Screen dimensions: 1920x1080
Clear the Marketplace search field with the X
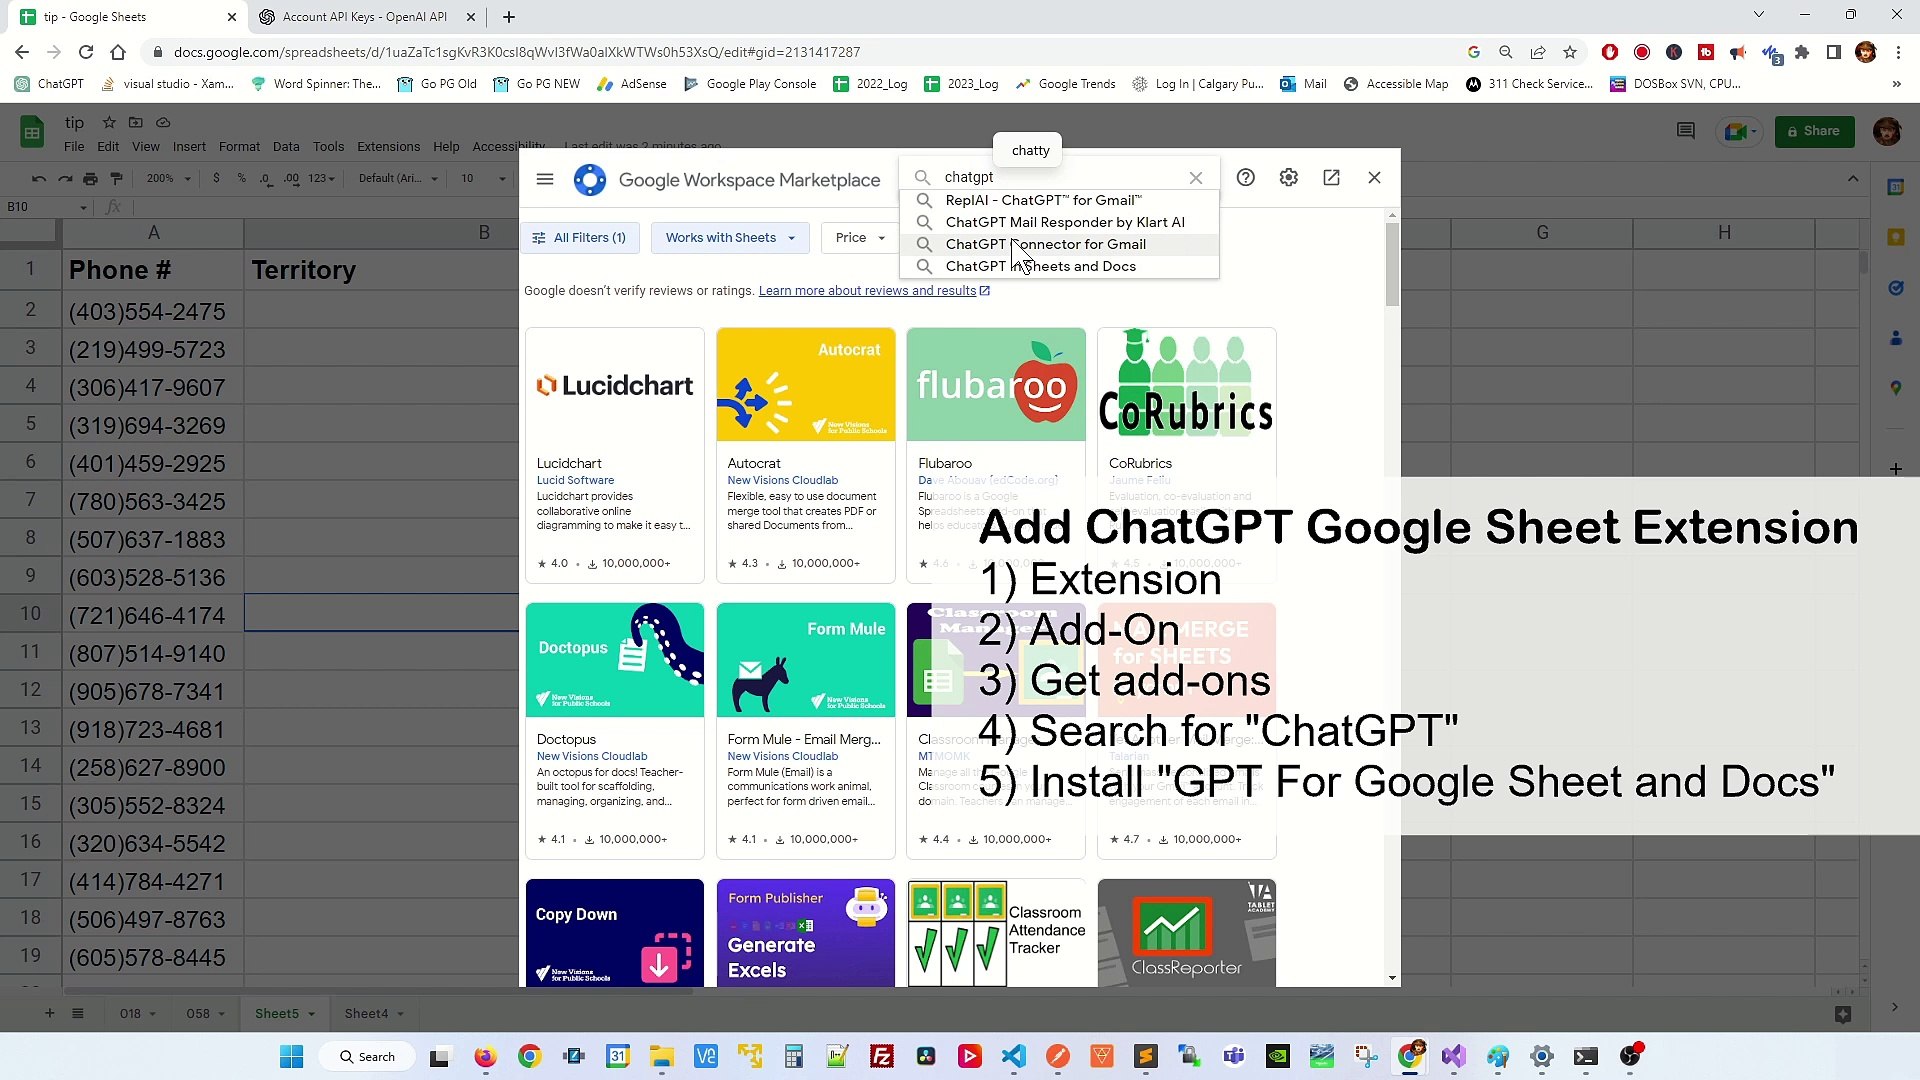1197,177
